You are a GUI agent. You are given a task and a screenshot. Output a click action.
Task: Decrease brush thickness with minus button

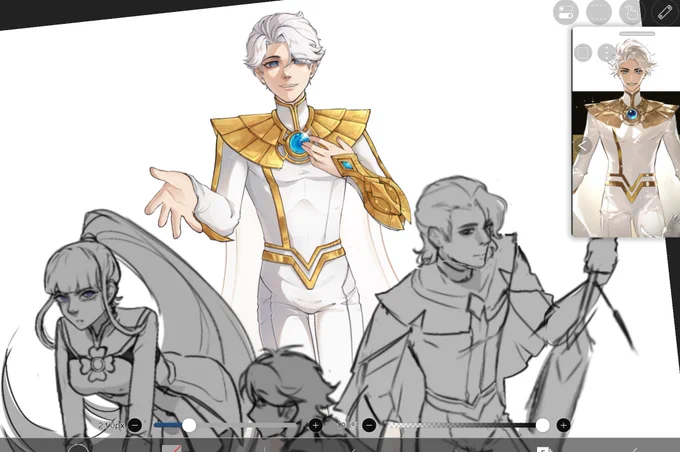tap(135, 425)
